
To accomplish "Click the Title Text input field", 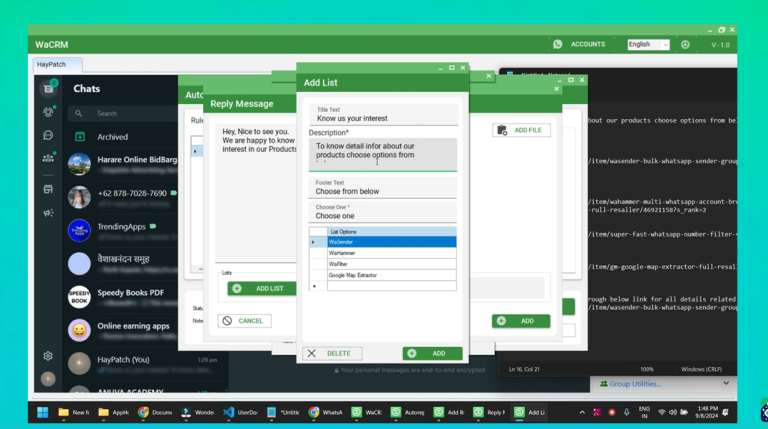I will click(x=385, y=118).
